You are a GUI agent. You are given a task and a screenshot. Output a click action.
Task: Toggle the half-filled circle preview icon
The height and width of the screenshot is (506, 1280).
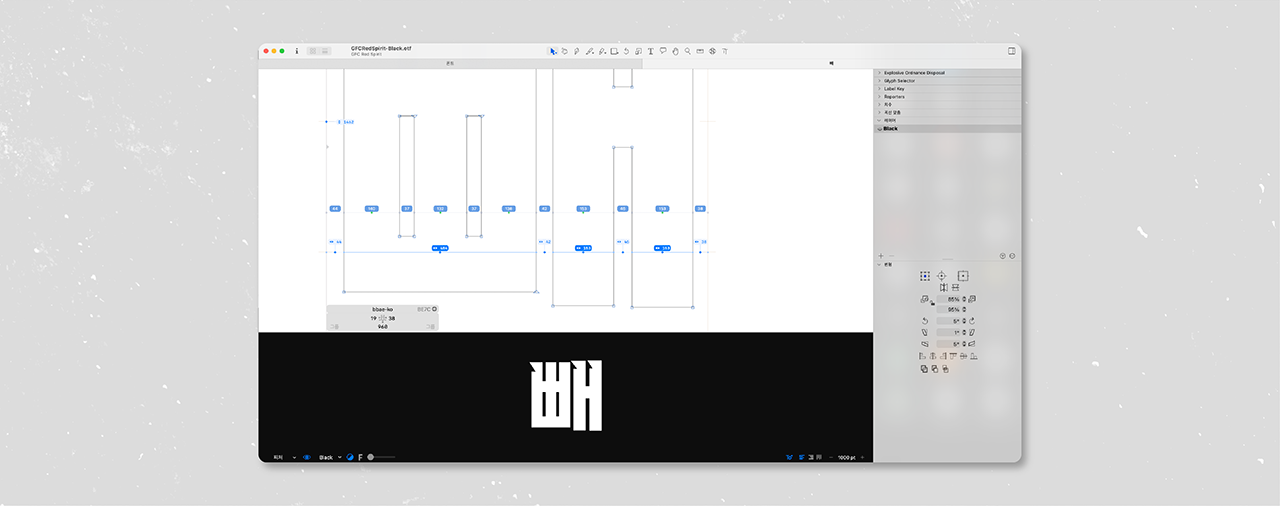350,457
